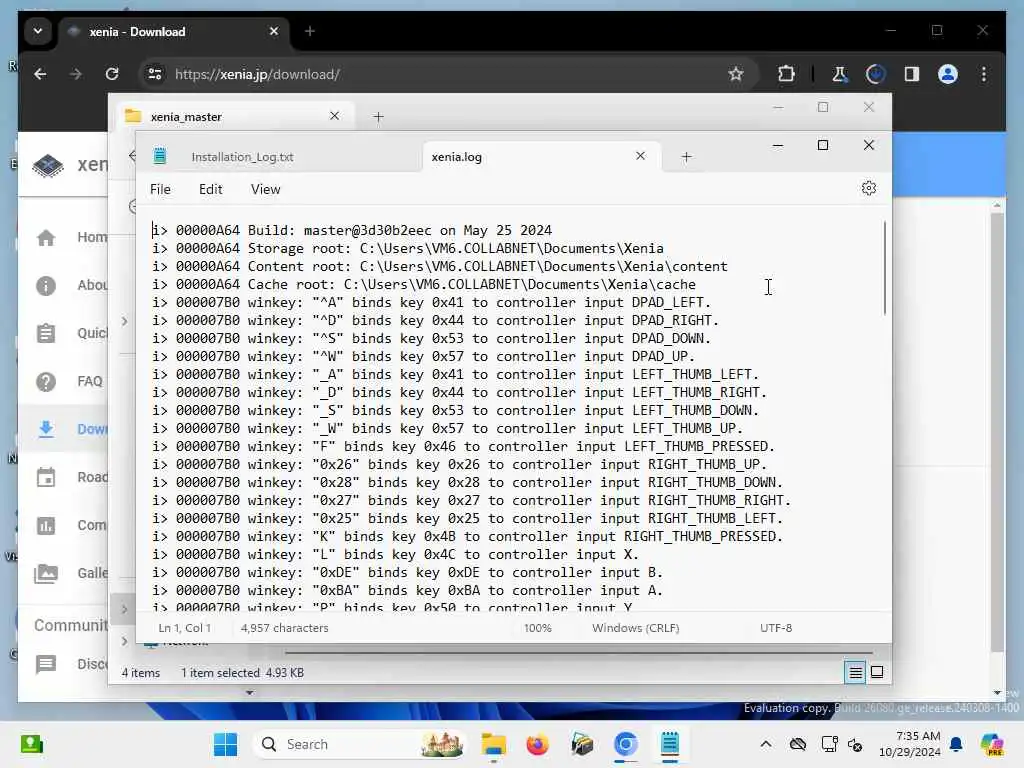1024x768 pixels.
Task: Reload the xenia download page
Action: [x=112, y=74]
